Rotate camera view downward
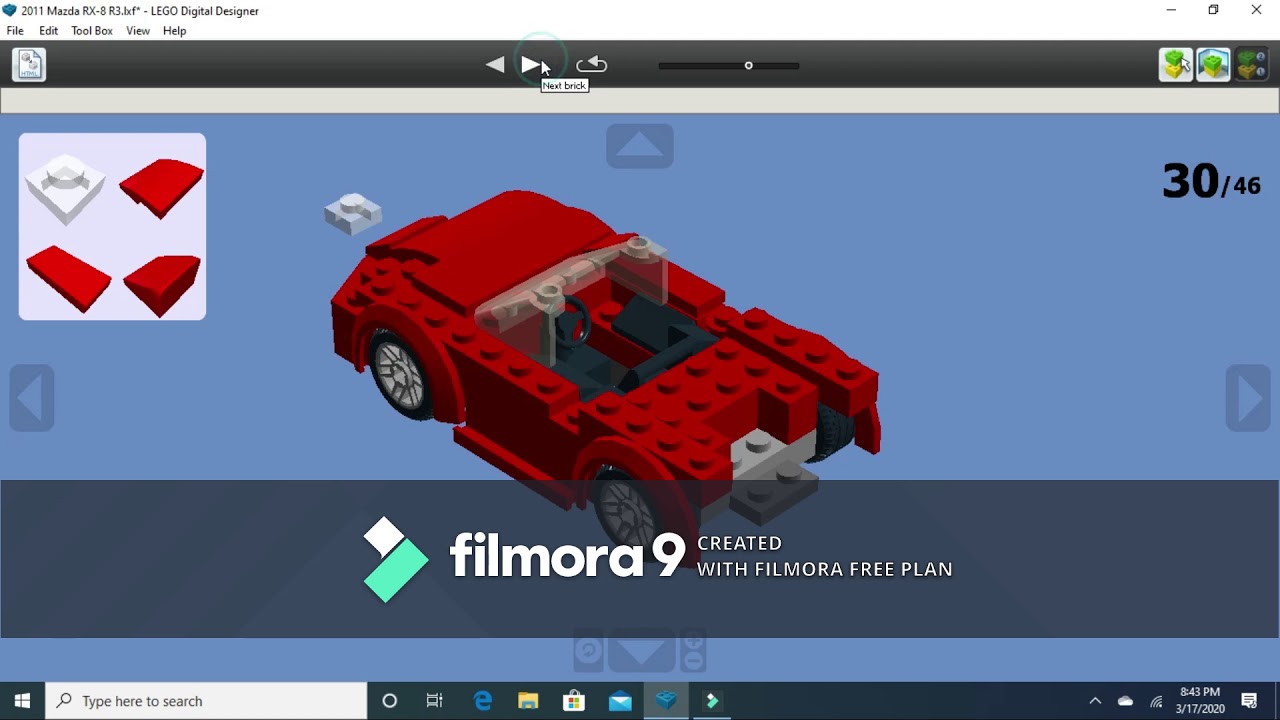Image resolution: width=1280 pixels, height=720 pixels. (641, 653)
